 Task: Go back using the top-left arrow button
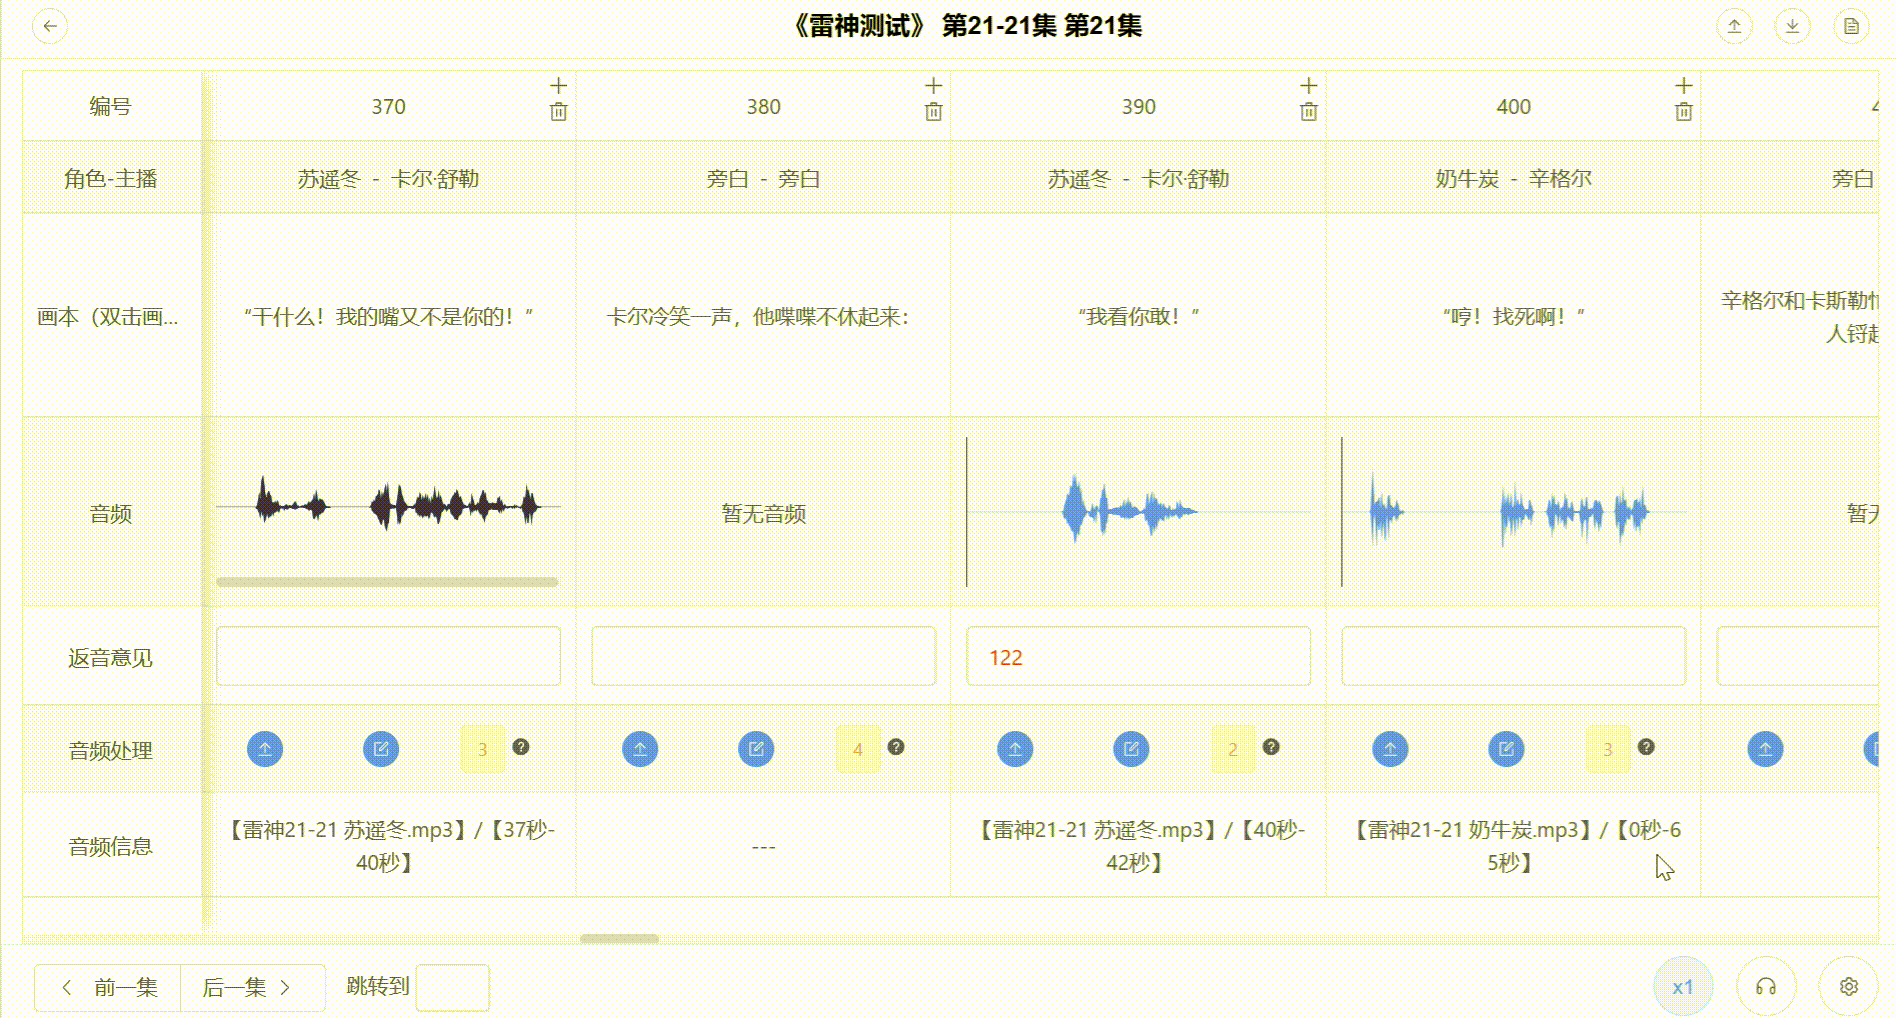click(x=50, y=26)
